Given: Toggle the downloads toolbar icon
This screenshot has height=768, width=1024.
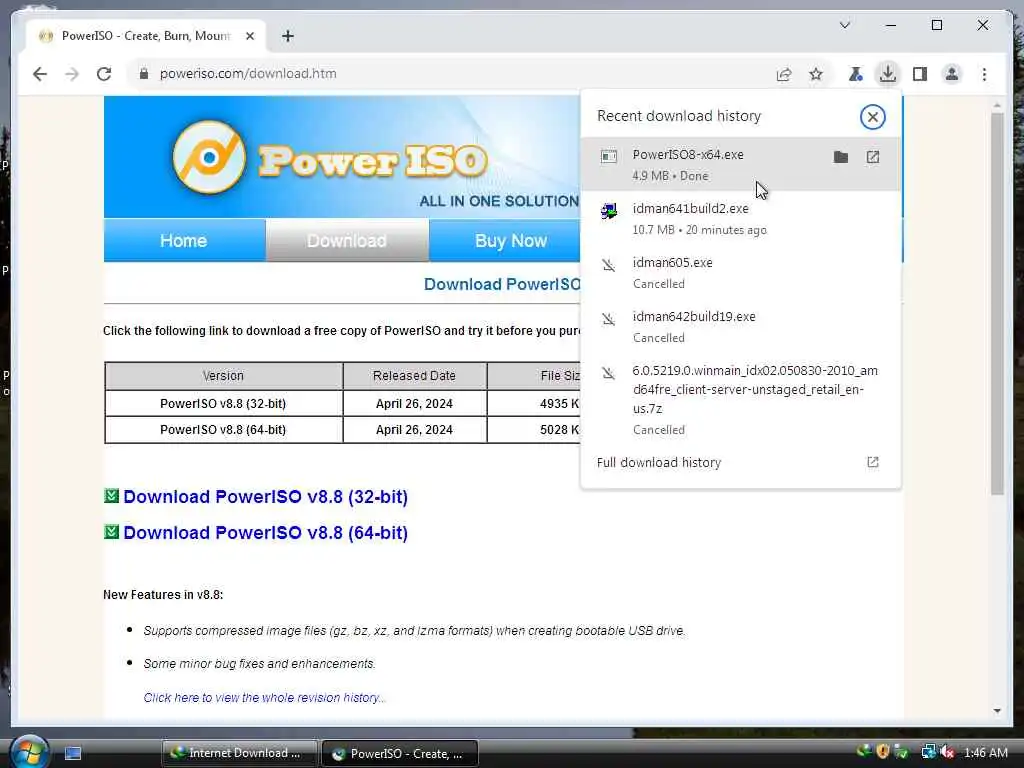Looking at the screenshot, I should tap(888, 73).
